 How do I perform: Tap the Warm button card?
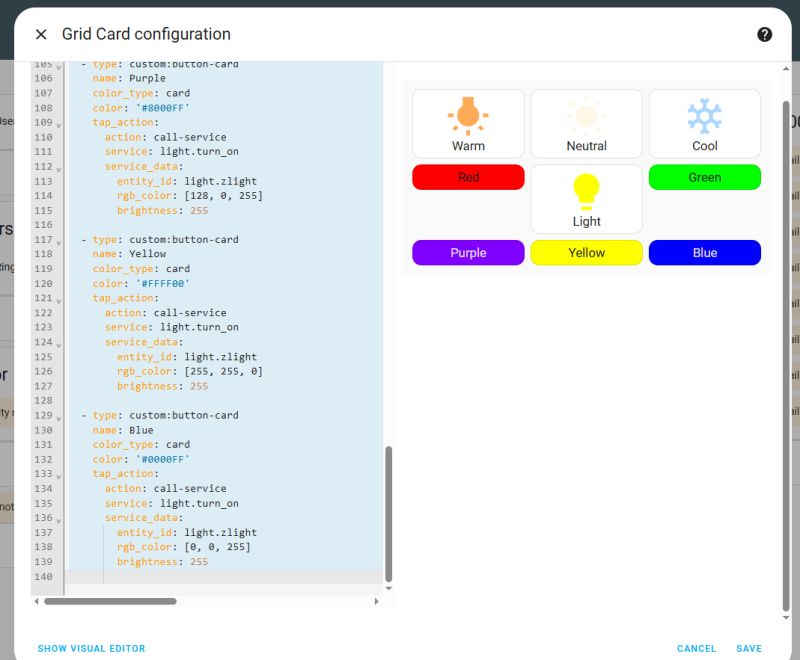coord(468,123)
